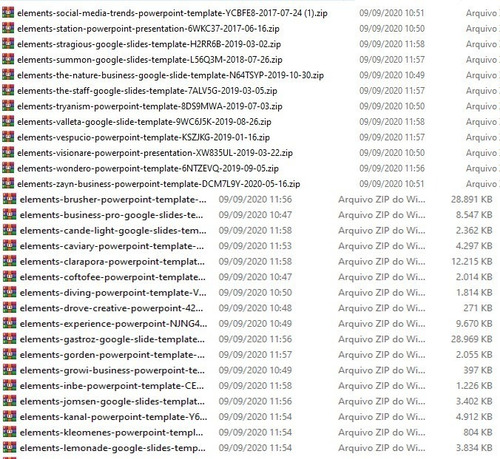Viewport: 500px width, 459px height.
Task: Click the zip icon next to elements-kanal-powerpoint-template
Action: click(9, 416)
